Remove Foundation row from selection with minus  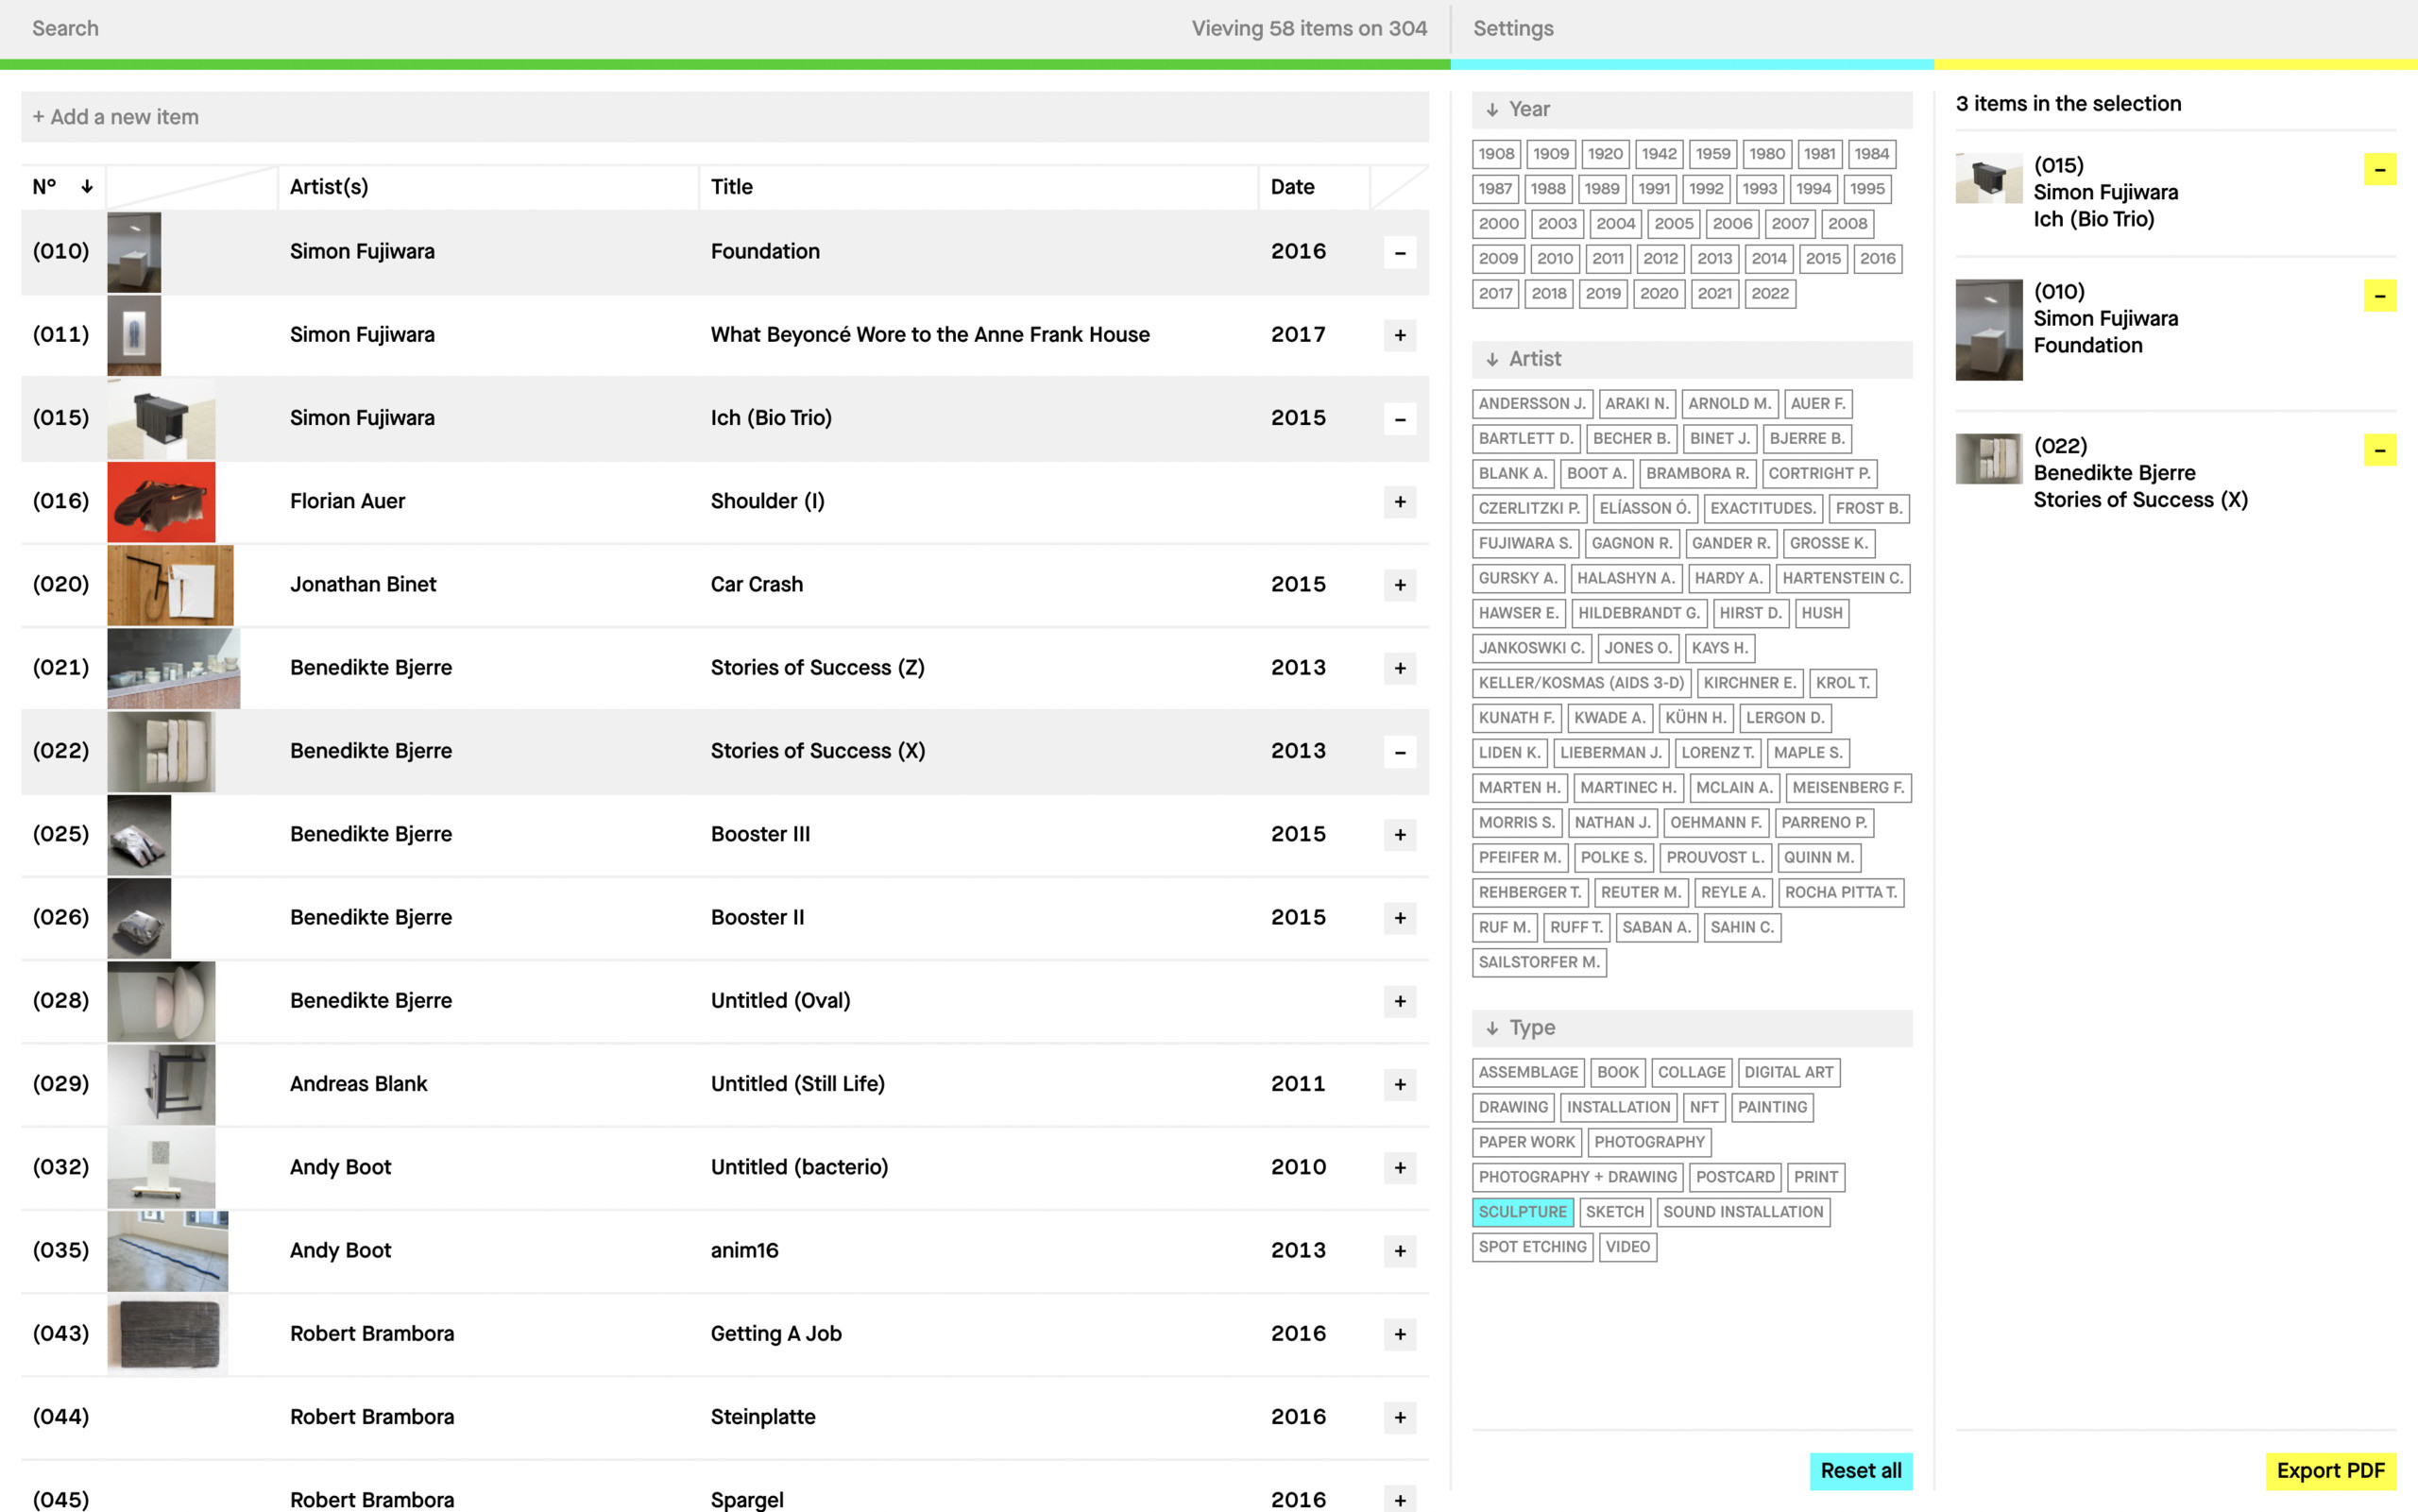[x=1399, y=252]
